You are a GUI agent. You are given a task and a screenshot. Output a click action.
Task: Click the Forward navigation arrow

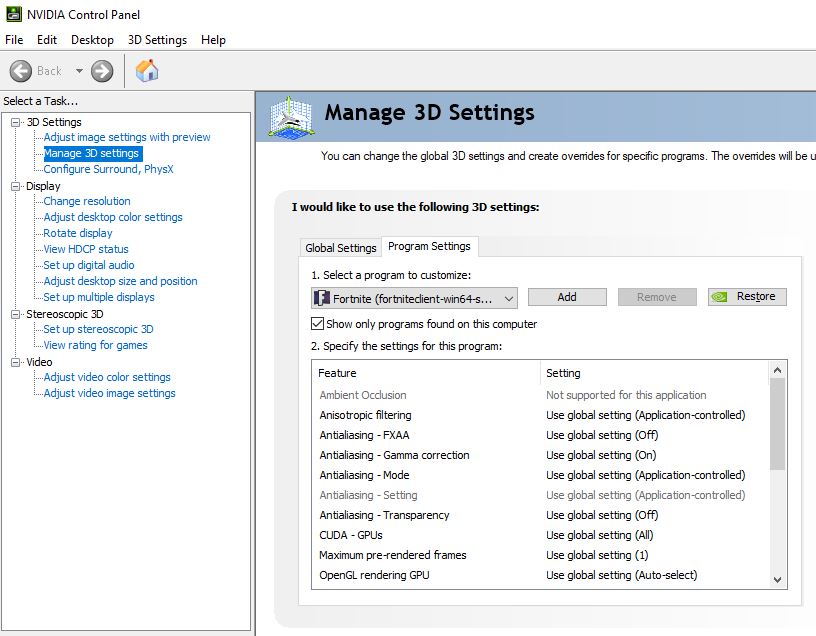[100, 70]
